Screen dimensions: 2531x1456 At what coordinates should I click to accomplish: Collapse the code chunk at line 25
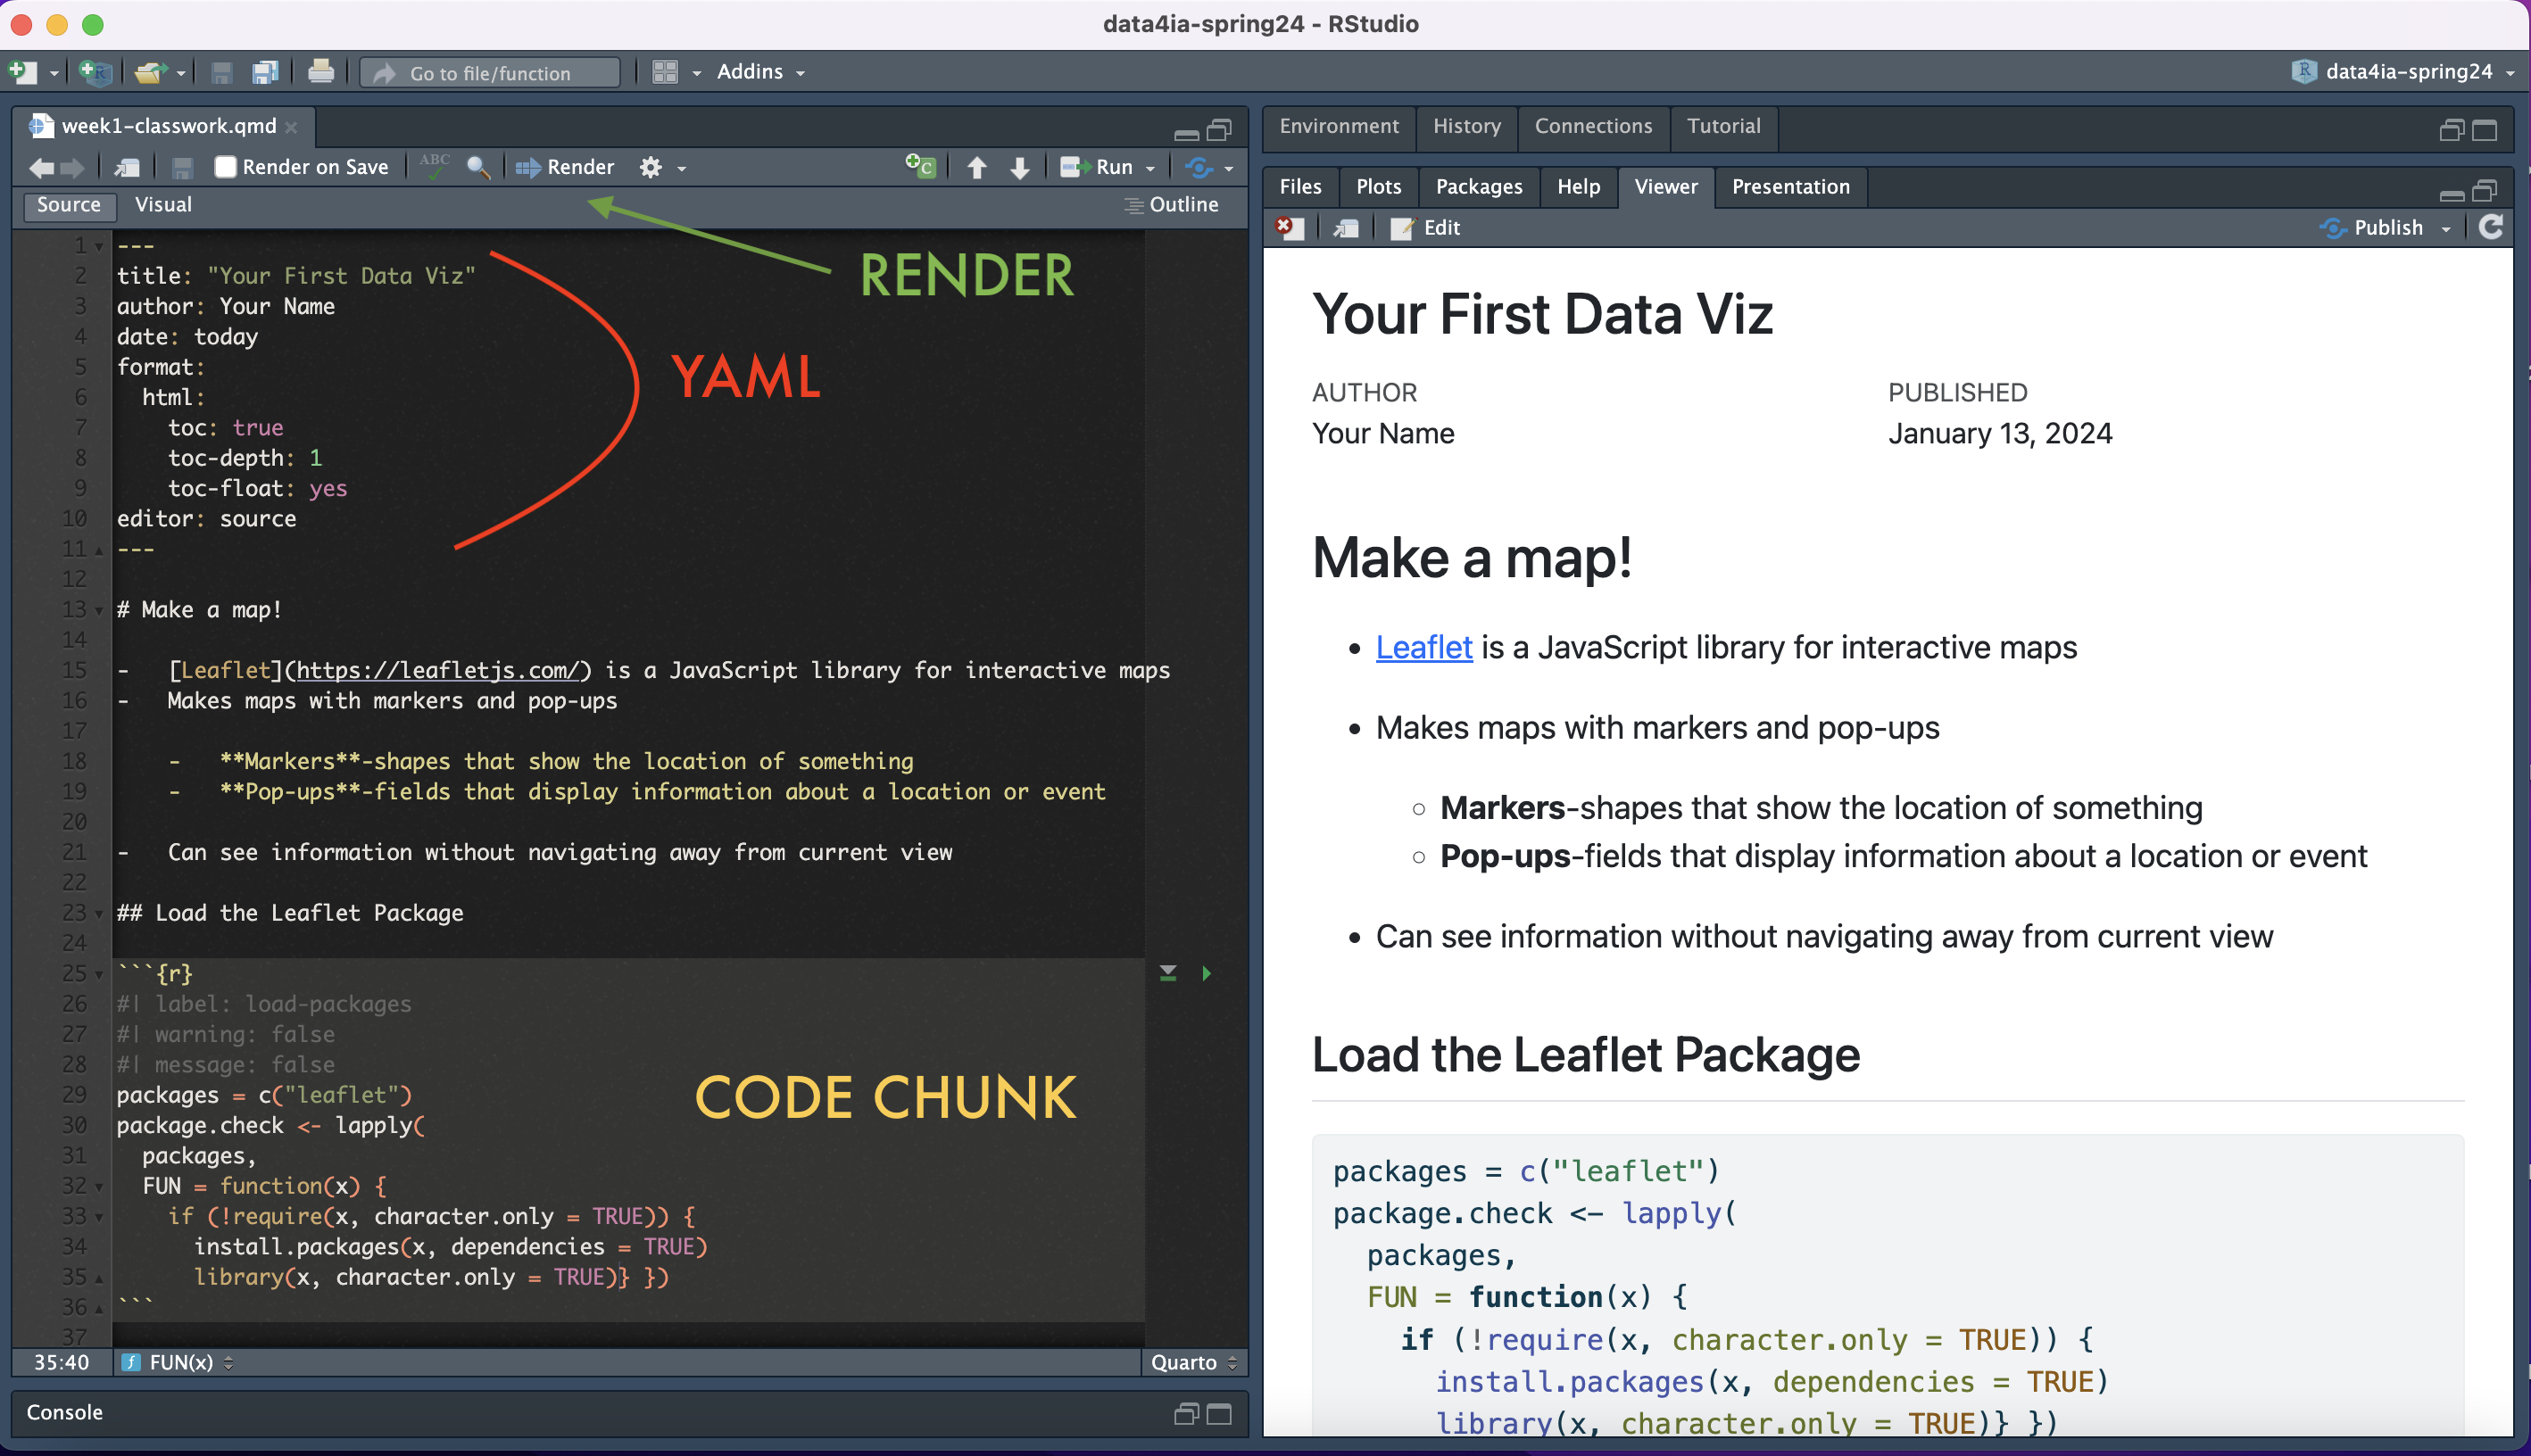pyautogui.click(x=99, y=974)
